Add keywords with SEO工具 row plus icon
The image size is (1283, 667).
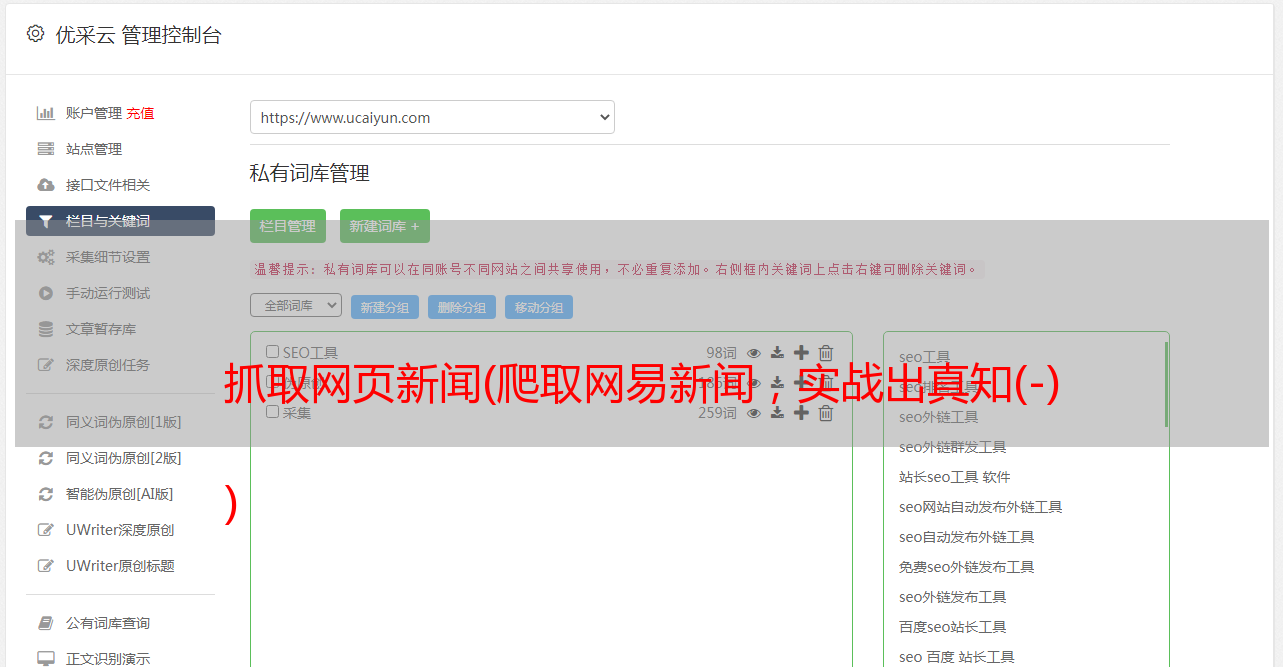click(x=801, y=352)
